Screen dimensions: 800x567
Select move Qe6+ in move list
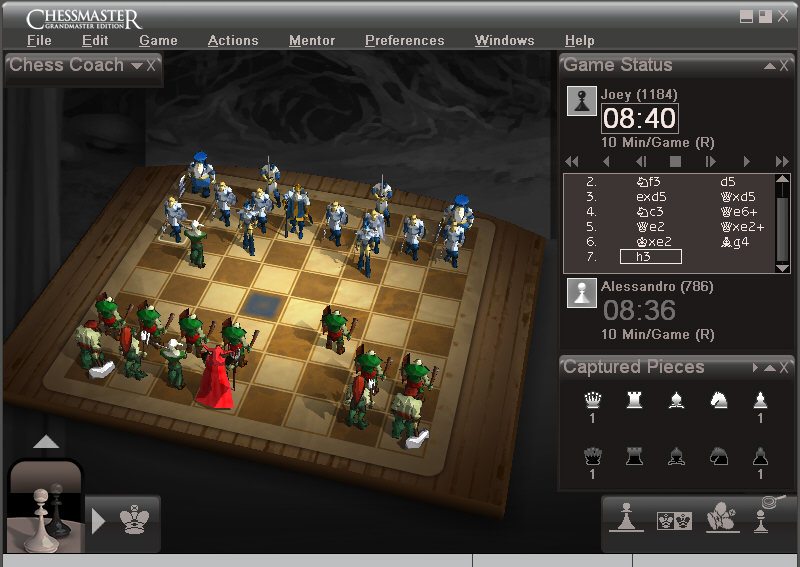739,212
